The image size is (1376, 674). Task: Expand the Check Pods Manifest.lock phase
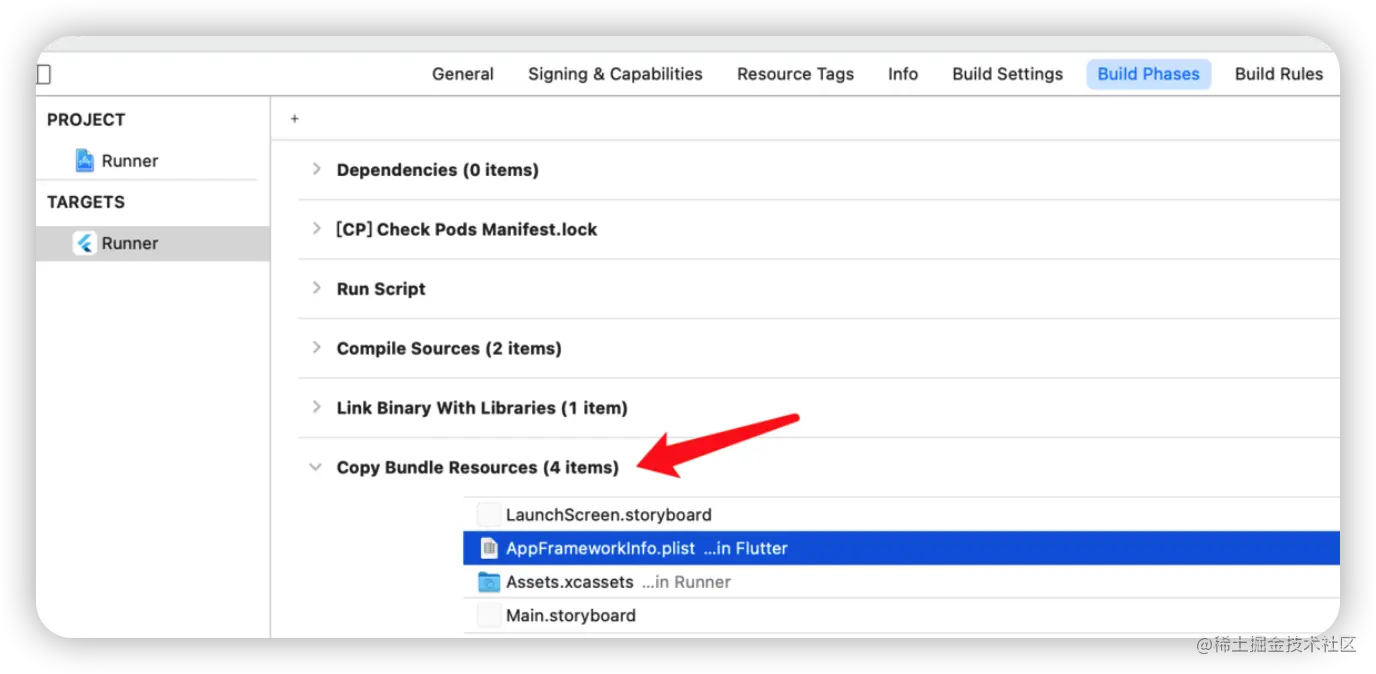pyautogui.click(x=316, y=229)
